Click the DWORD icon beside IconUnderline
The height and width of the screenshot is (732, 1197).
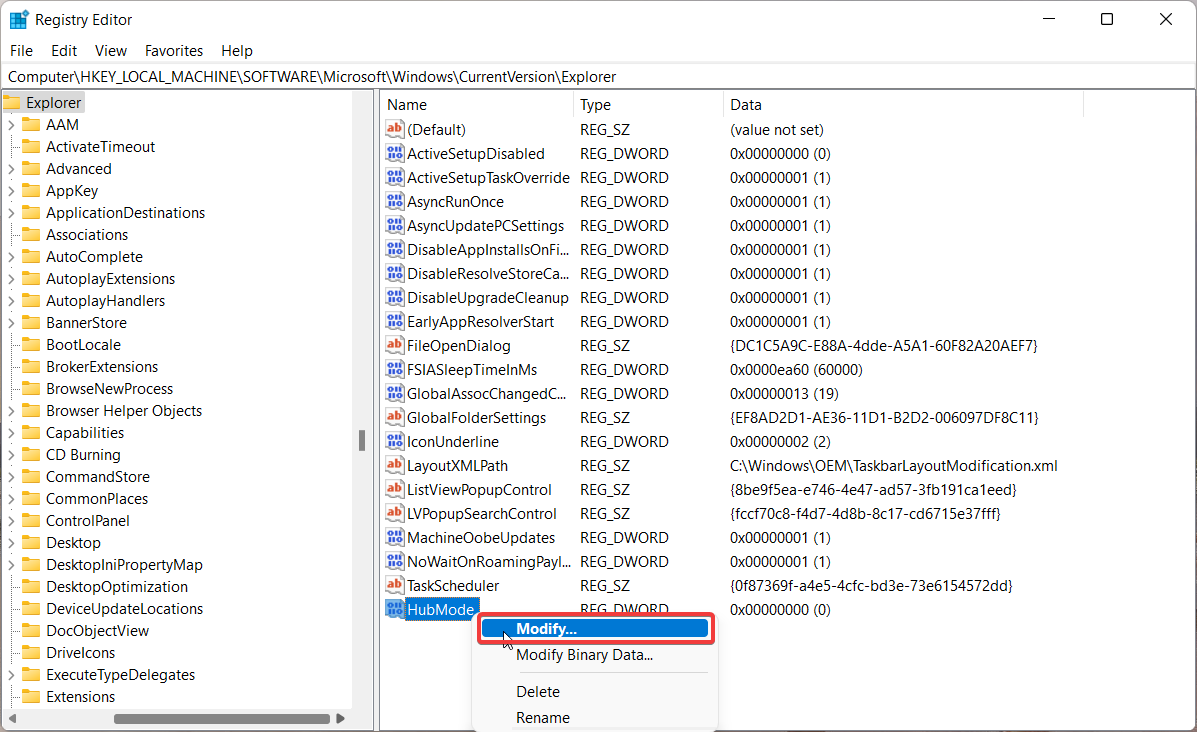(395, 442)
